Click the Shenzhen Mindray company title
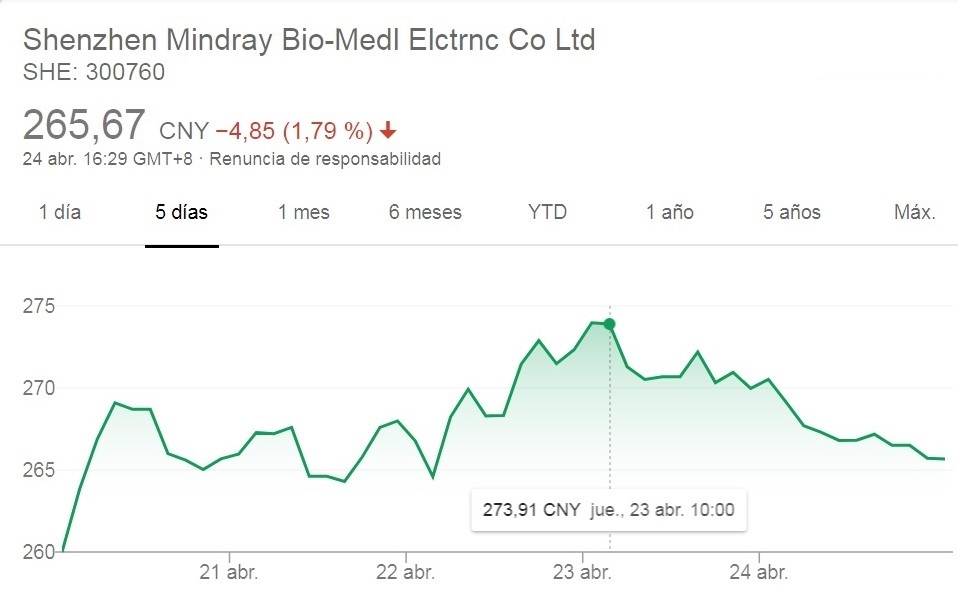The image size is (958, 609). [309, 40]
